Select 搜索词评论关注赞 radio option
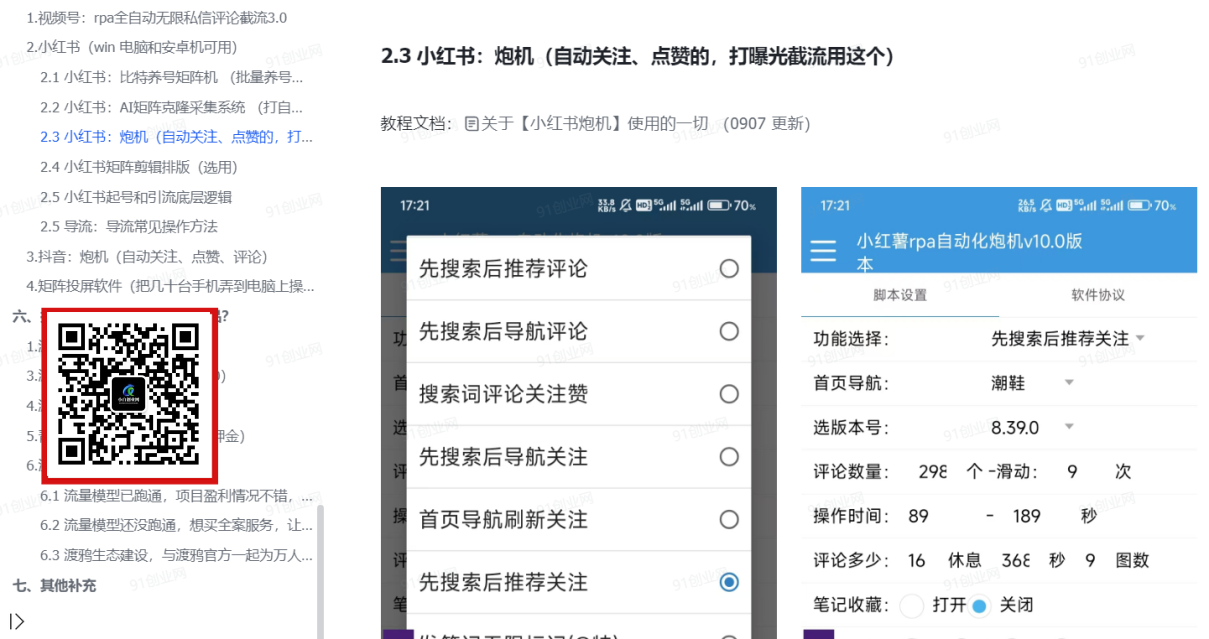This screenshot has height=639, width=1209. point(729,394)
